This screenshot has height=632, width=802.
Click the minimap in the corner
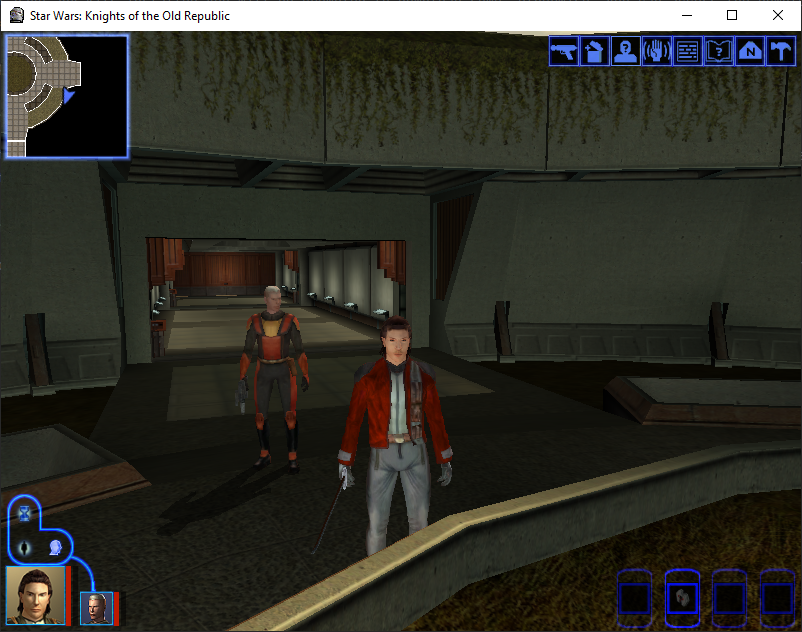point(66,96)
